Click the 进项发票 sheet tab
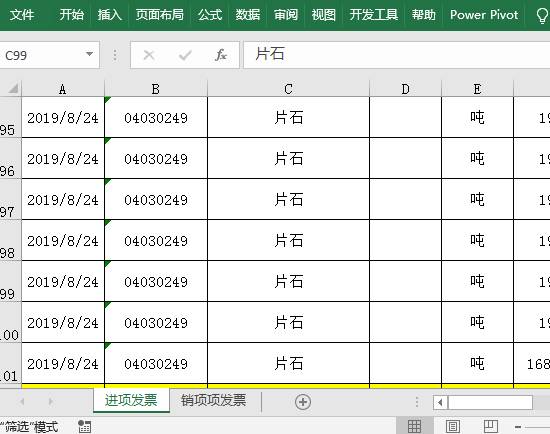This screenshot has width=550, height=434. 131,400
